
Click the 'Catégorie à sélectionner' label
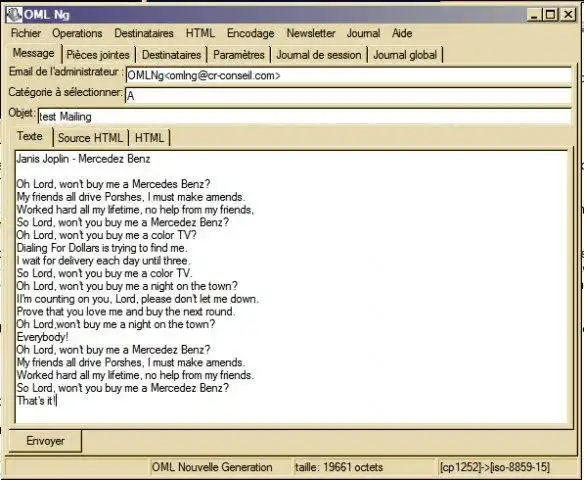66,92
